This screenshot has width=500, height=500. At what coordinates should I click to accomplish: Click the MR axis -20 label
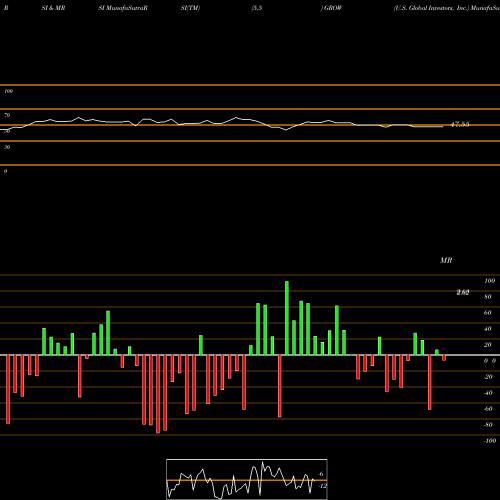coord(488,377)
